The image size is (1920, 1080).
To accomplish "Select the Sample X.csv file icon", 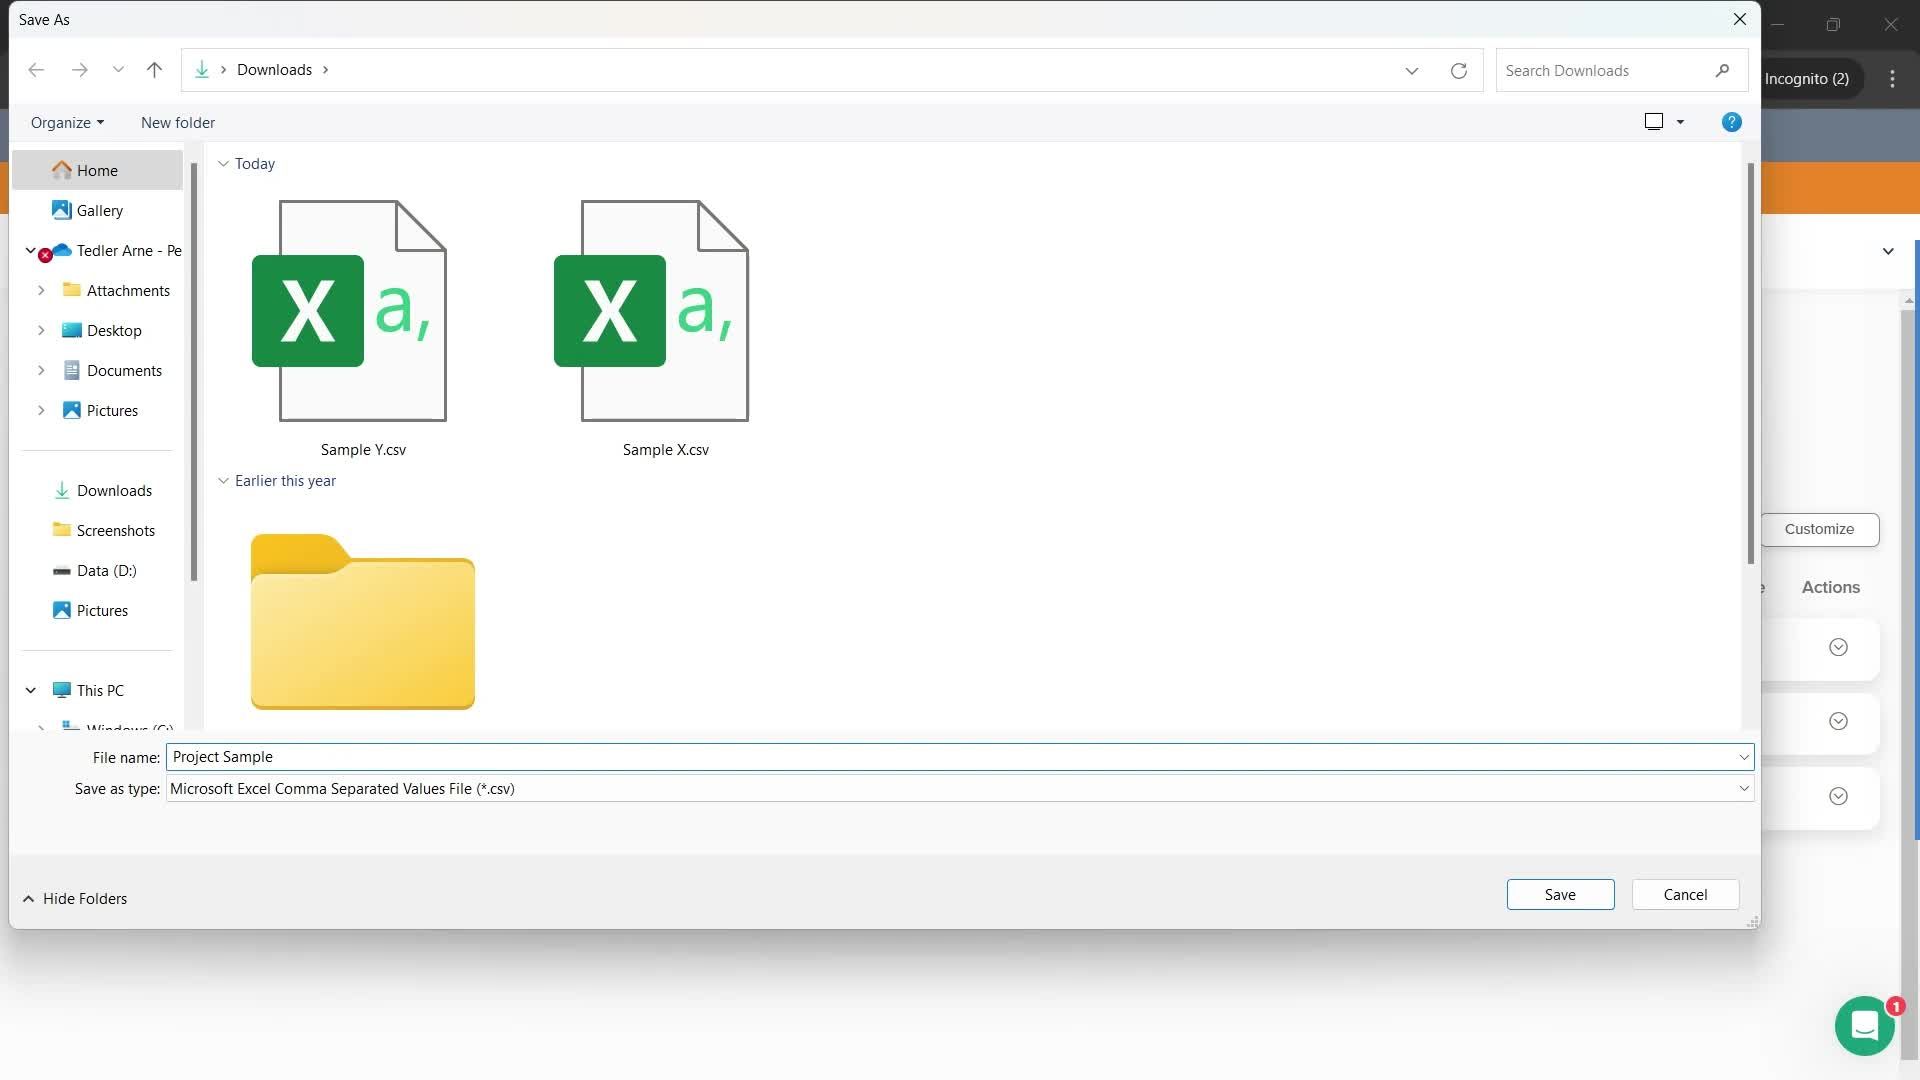I will [x=651, y=311].
